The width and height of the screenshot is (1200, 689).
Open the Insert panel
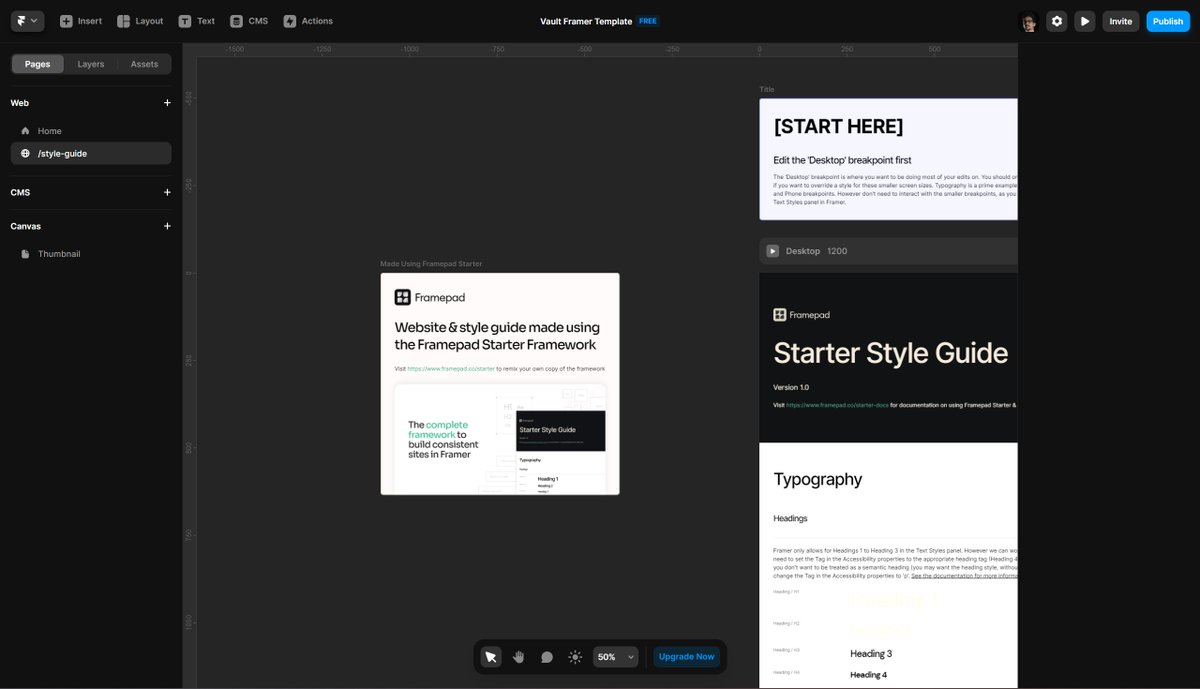click(80, 20)
